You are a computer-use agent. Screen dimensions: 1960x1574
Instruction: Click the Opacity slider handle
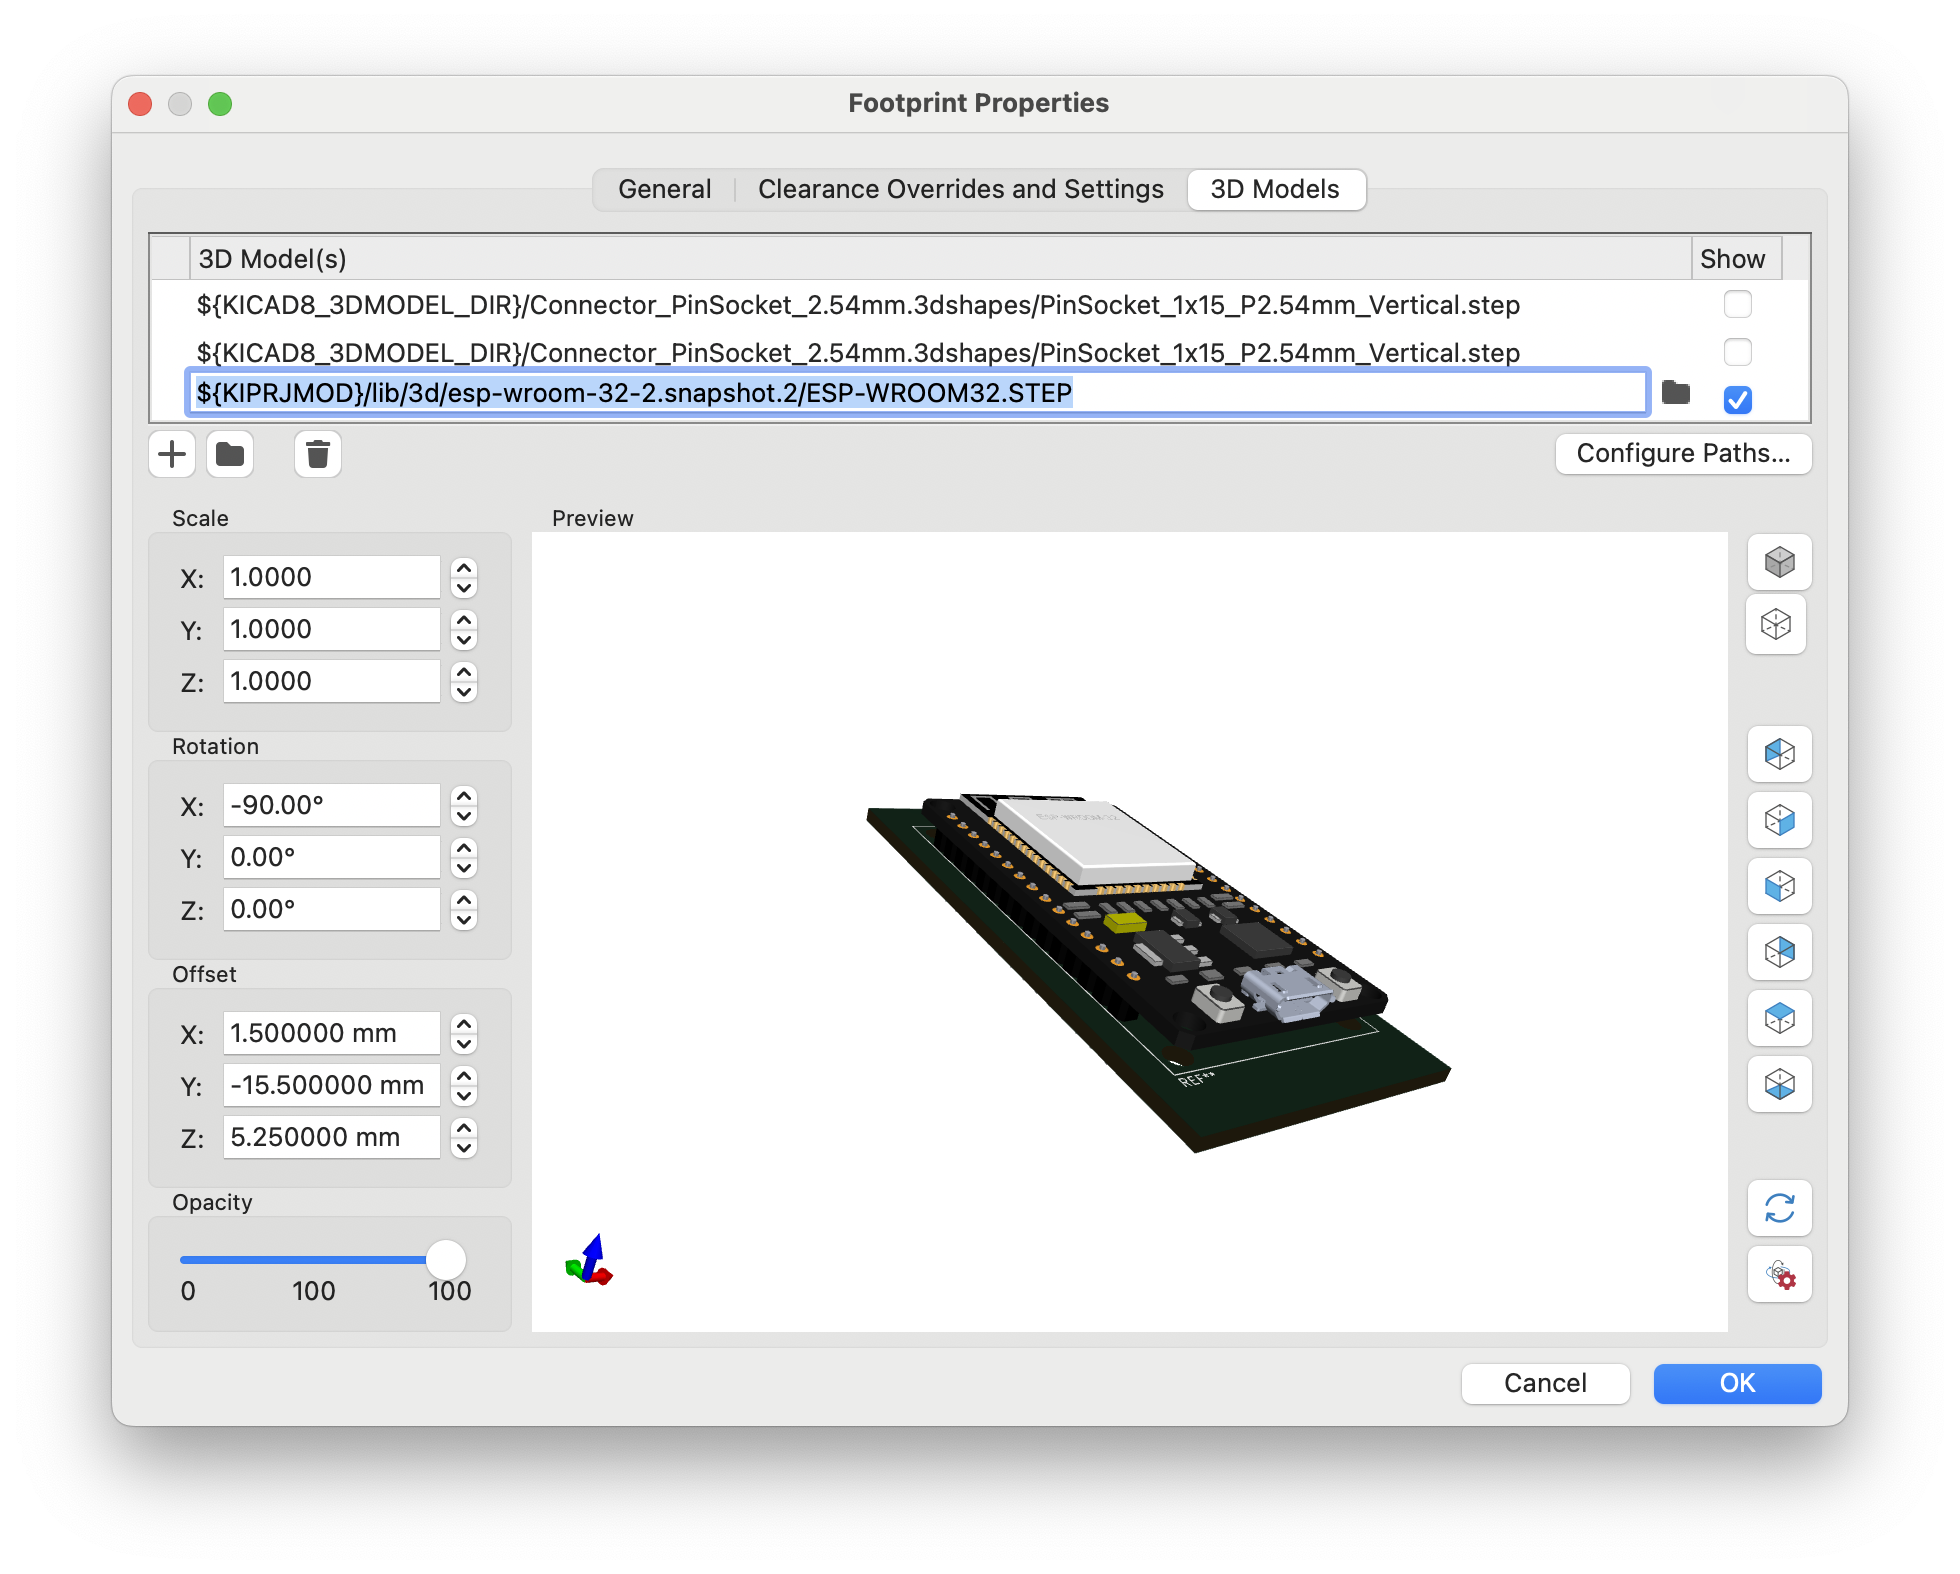coord(446,1259)
